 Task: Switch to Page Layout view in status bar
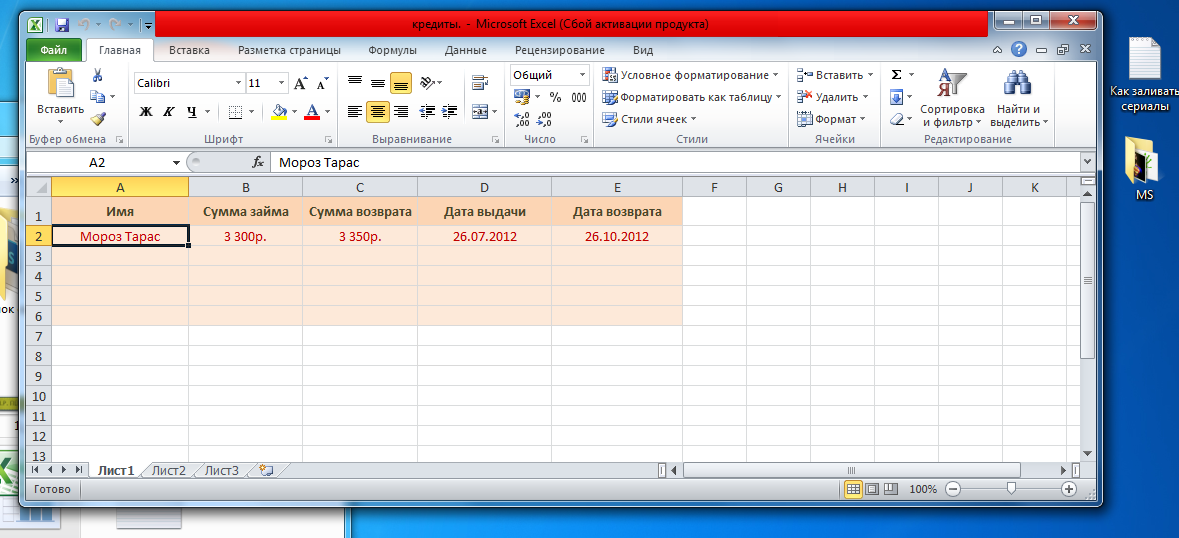tap(871, 488)
